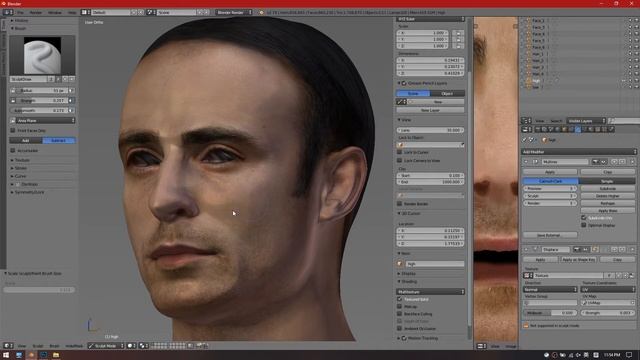Image resolution: width=640 pixels, height=360 pixels.
Task: Open the Visible Layers dropdown in outliner
Action: point(587,121)
